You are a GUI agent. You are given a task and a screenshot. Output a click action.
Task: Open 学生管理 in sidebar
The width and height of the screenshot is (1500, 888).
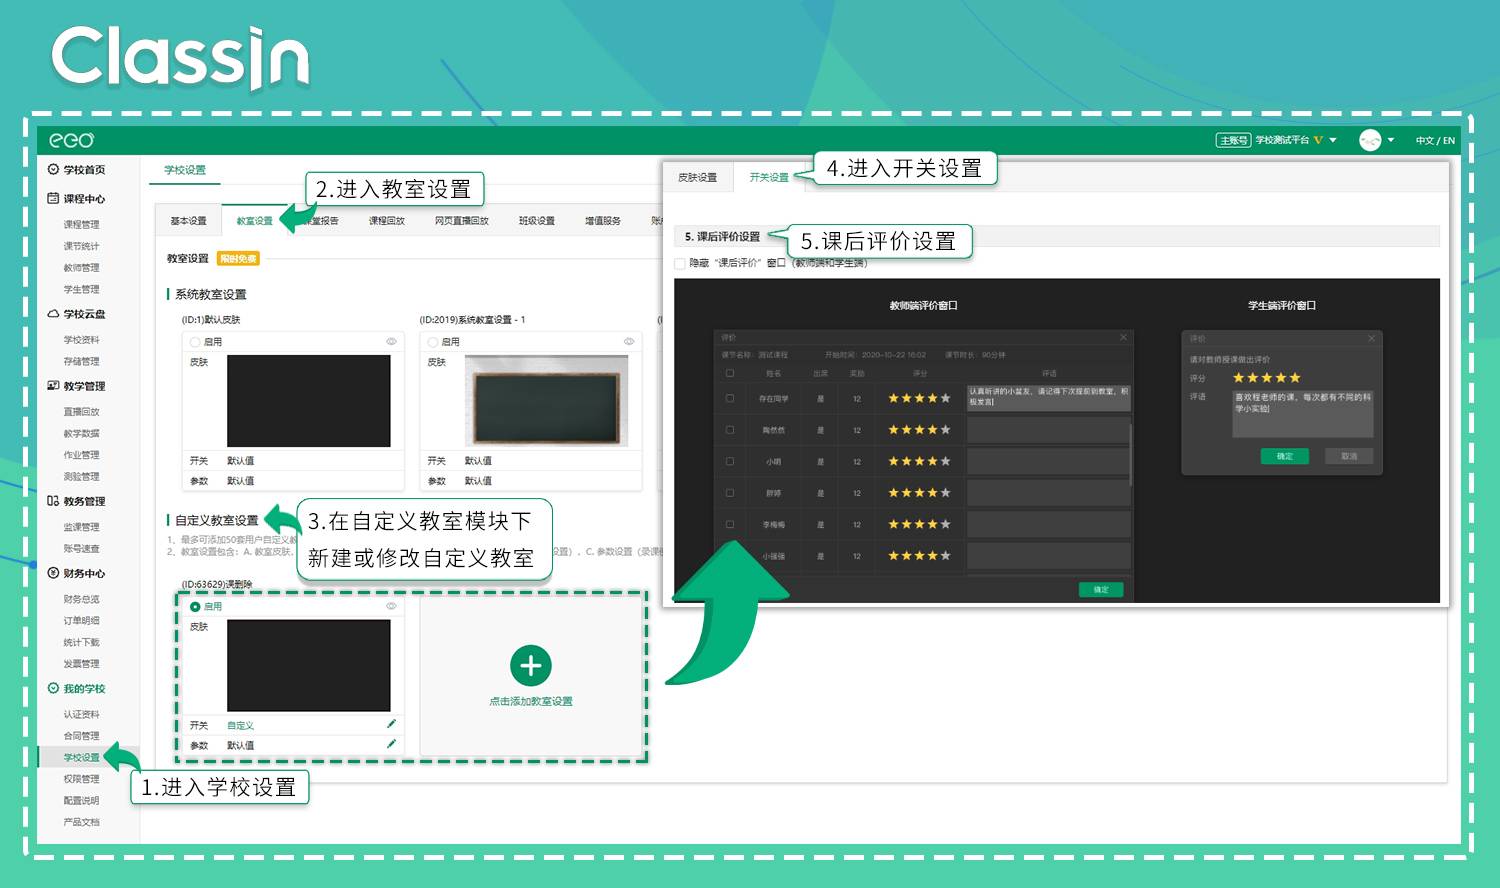click(x=82, y=289)
